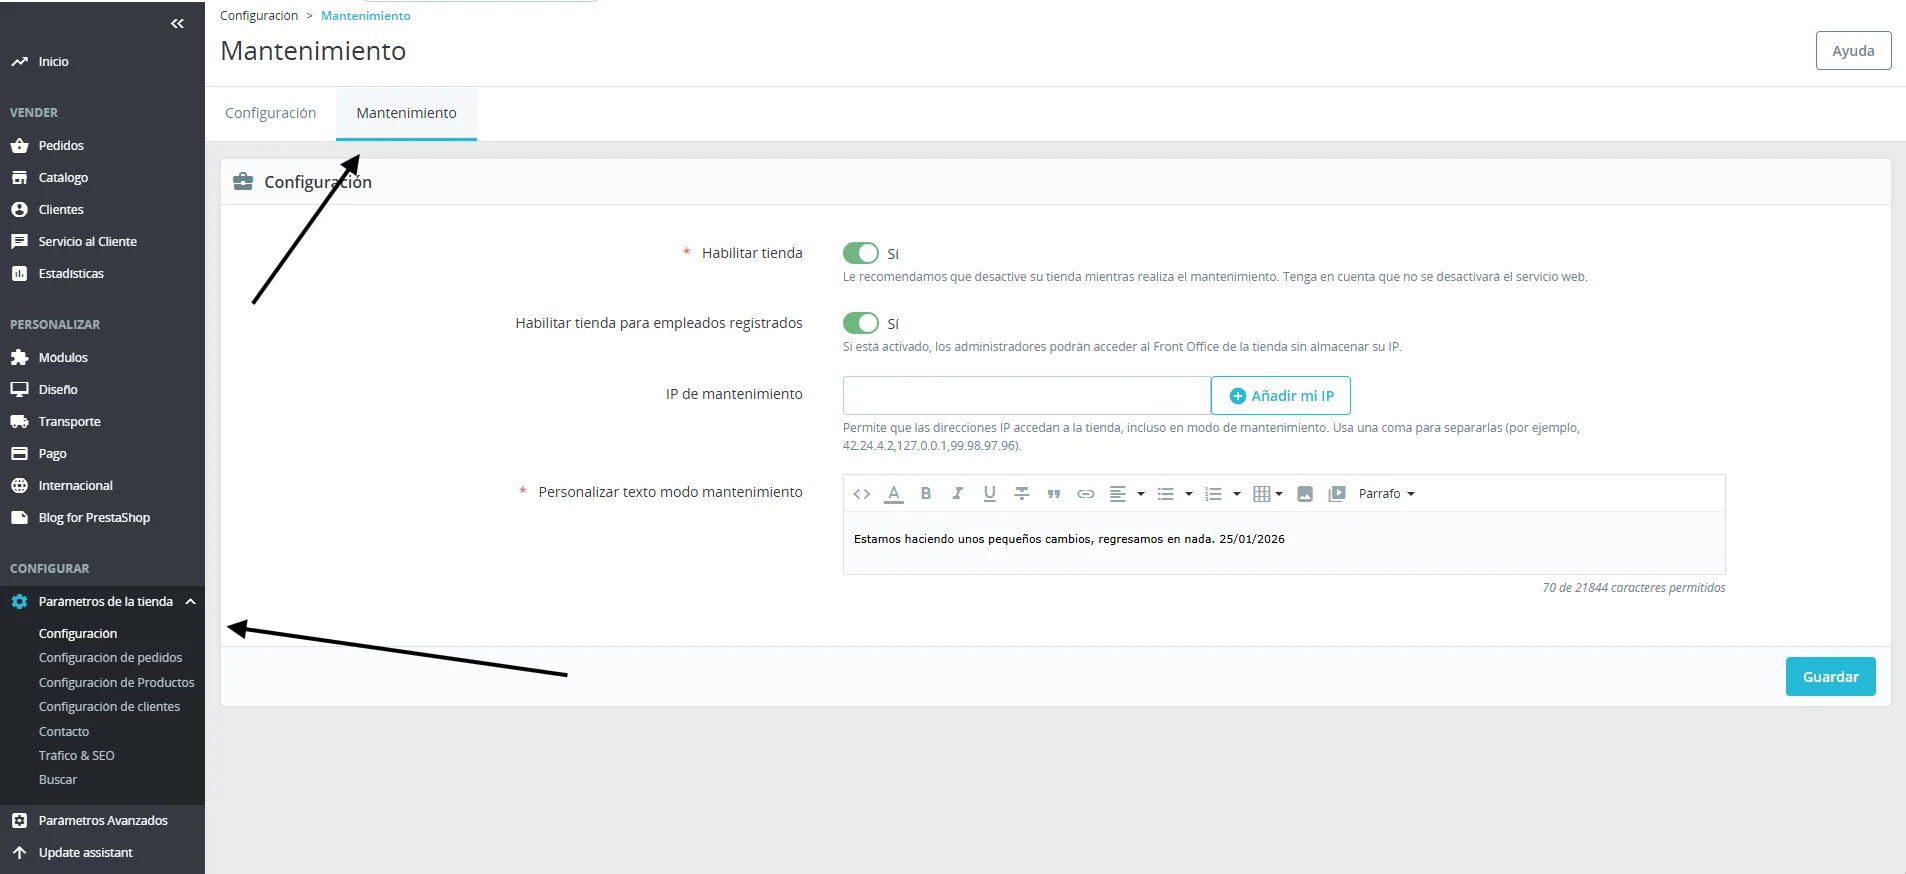This screenshot has height=874, width=1906.
Task: Save settings with the Guardar button
Action: tap(1830, 677)
